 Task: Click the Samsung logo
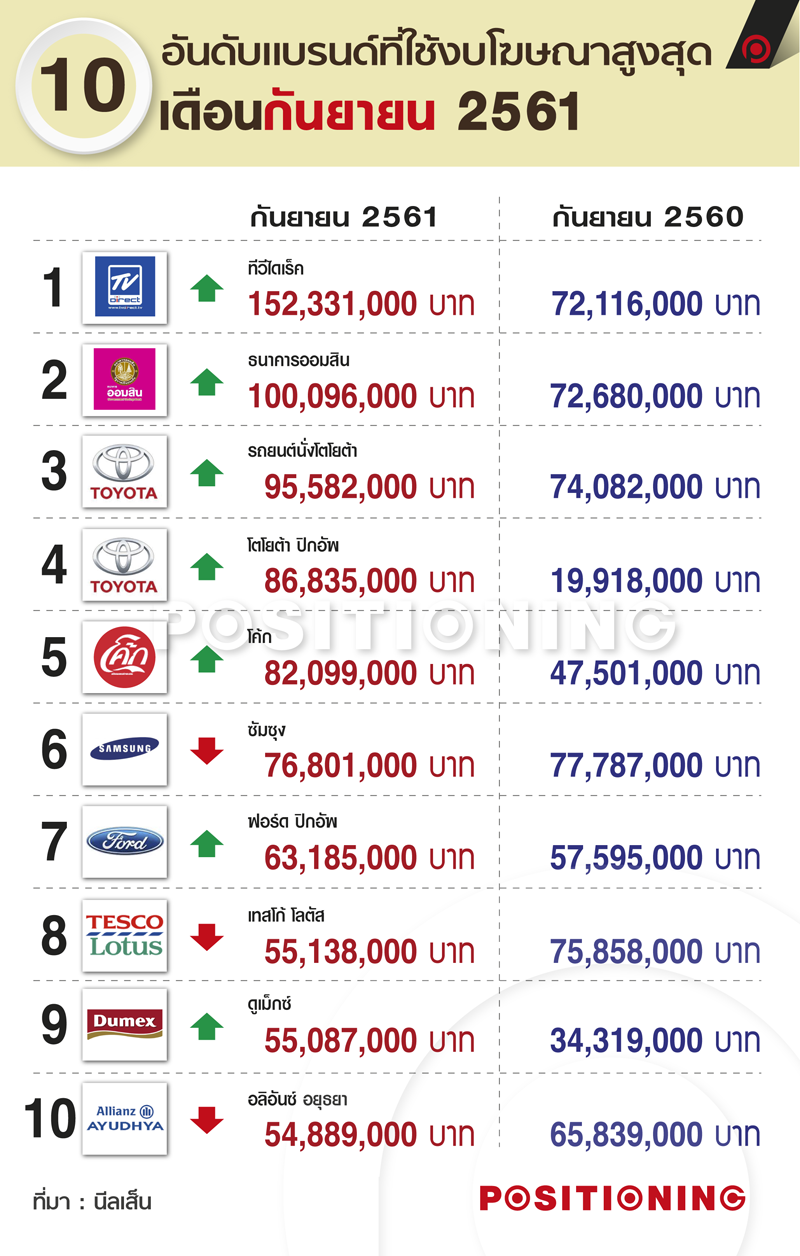point(125,749)
